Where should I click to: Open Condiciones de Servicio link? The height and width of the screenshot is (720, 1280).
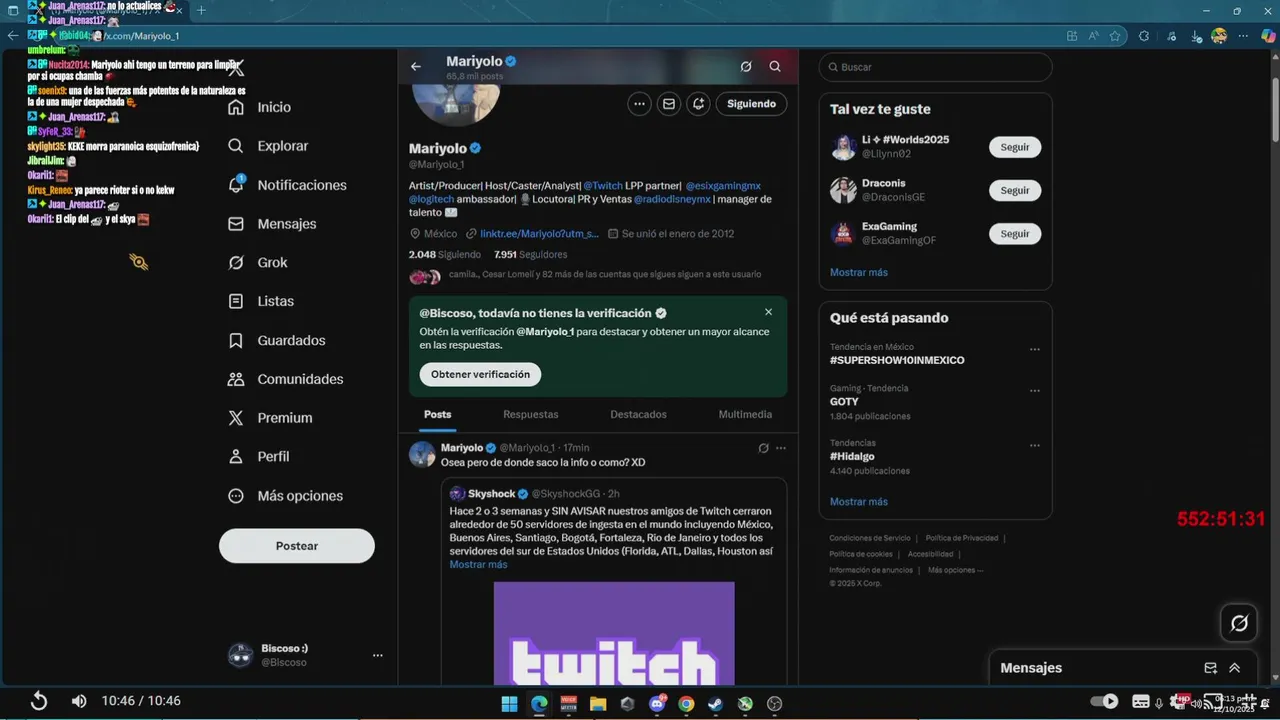(x=870, y=538)
